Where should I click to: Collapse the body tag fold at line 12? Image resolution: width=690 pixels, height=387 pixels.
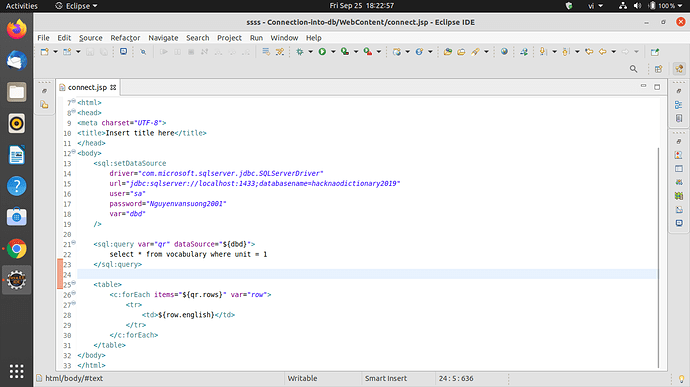click(x=74, y=152)
